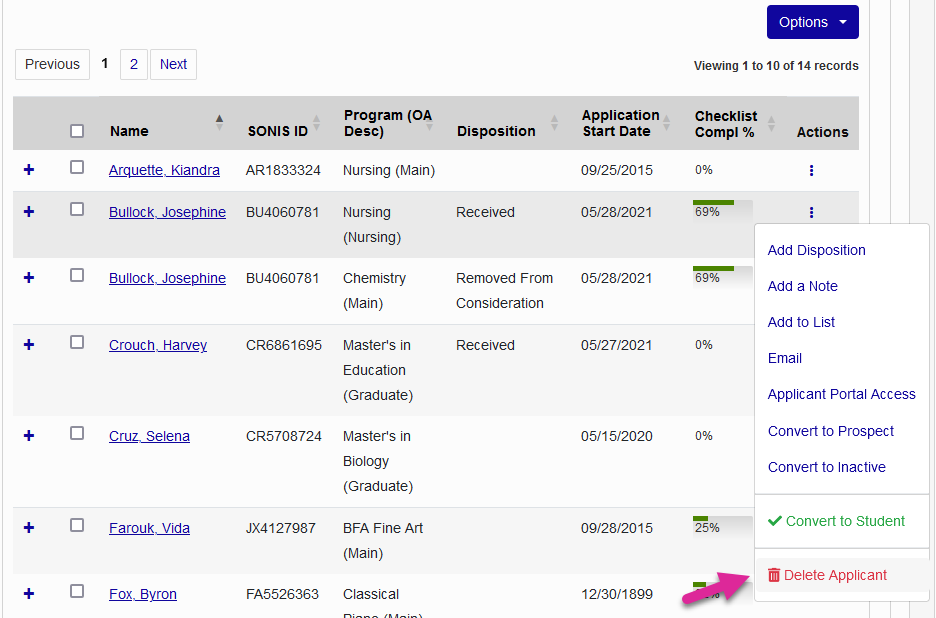The height and width of the screenshot is (618, 936).
Task: Open the actions menu for Arquette, Kiandra
Action: (811, 170)
